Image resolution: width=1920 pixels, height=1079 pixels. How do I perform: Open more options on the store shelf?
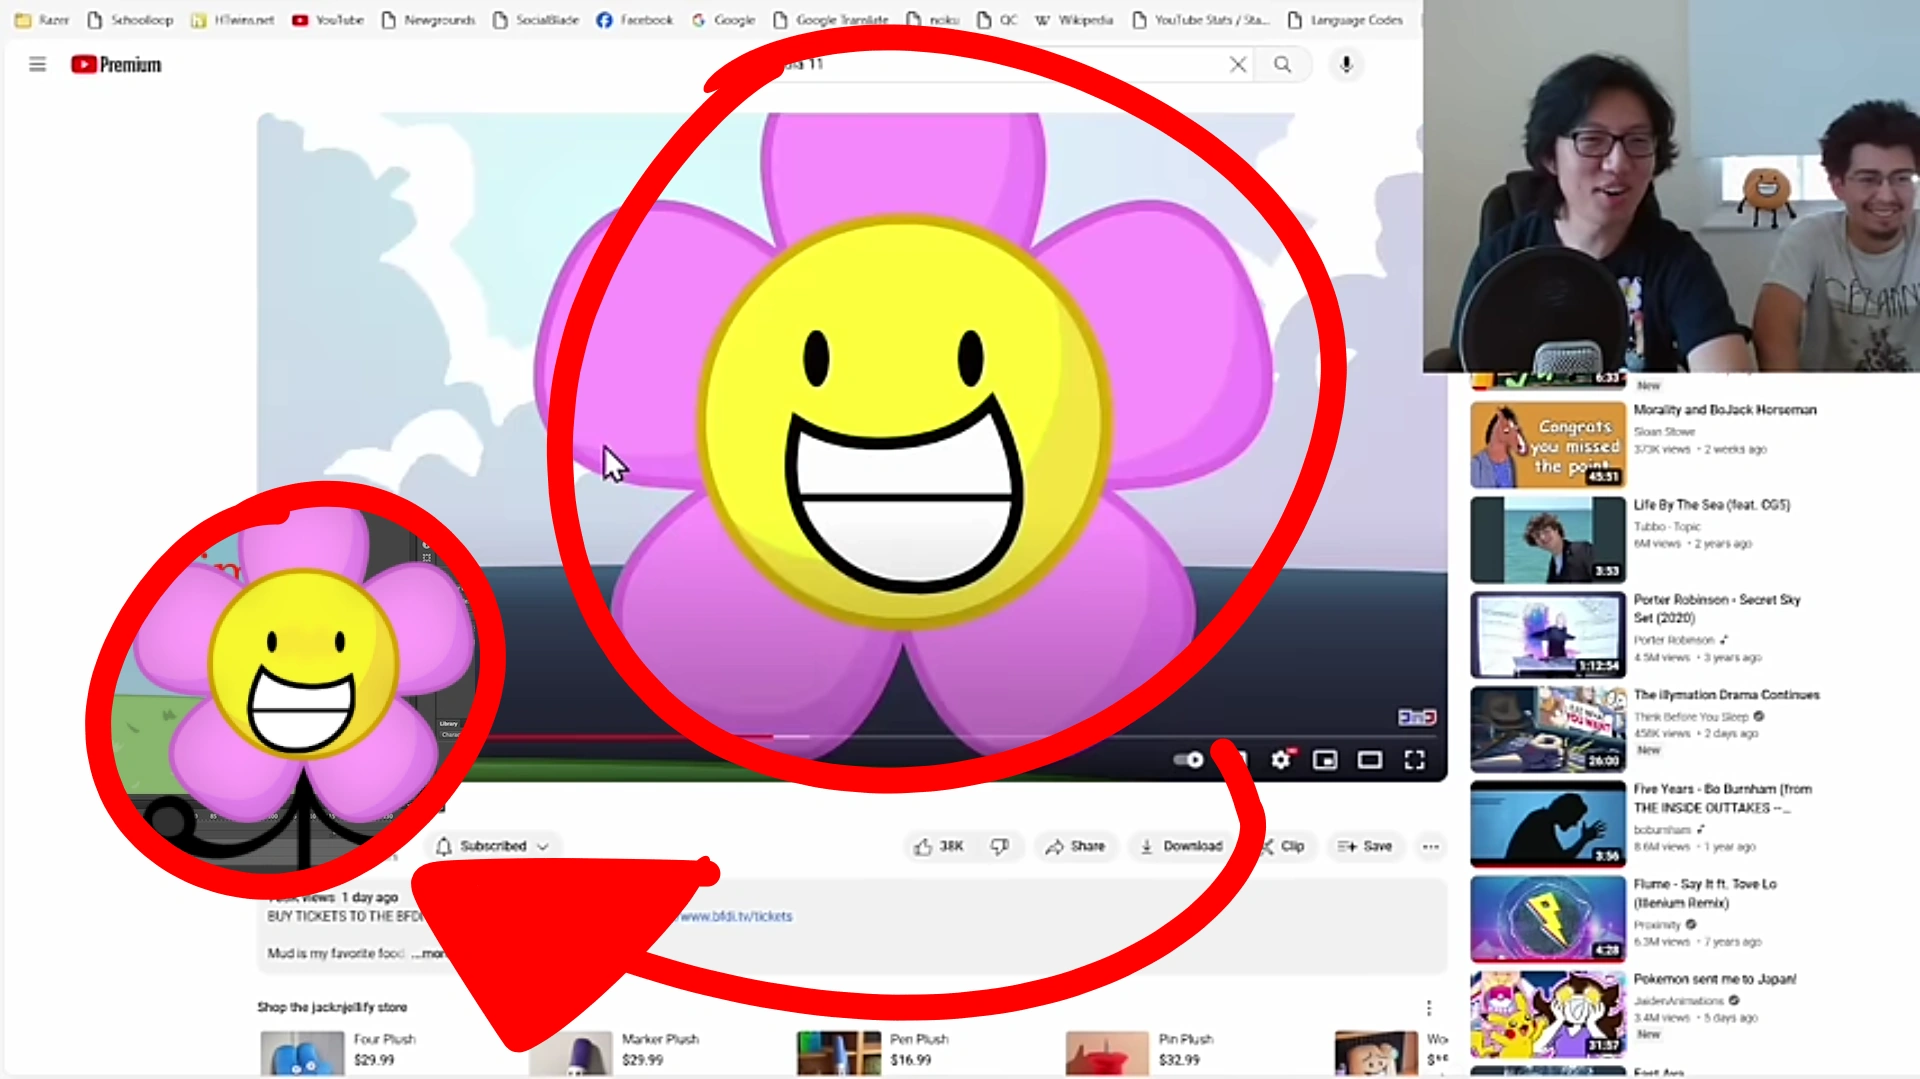point(1429,1006)
